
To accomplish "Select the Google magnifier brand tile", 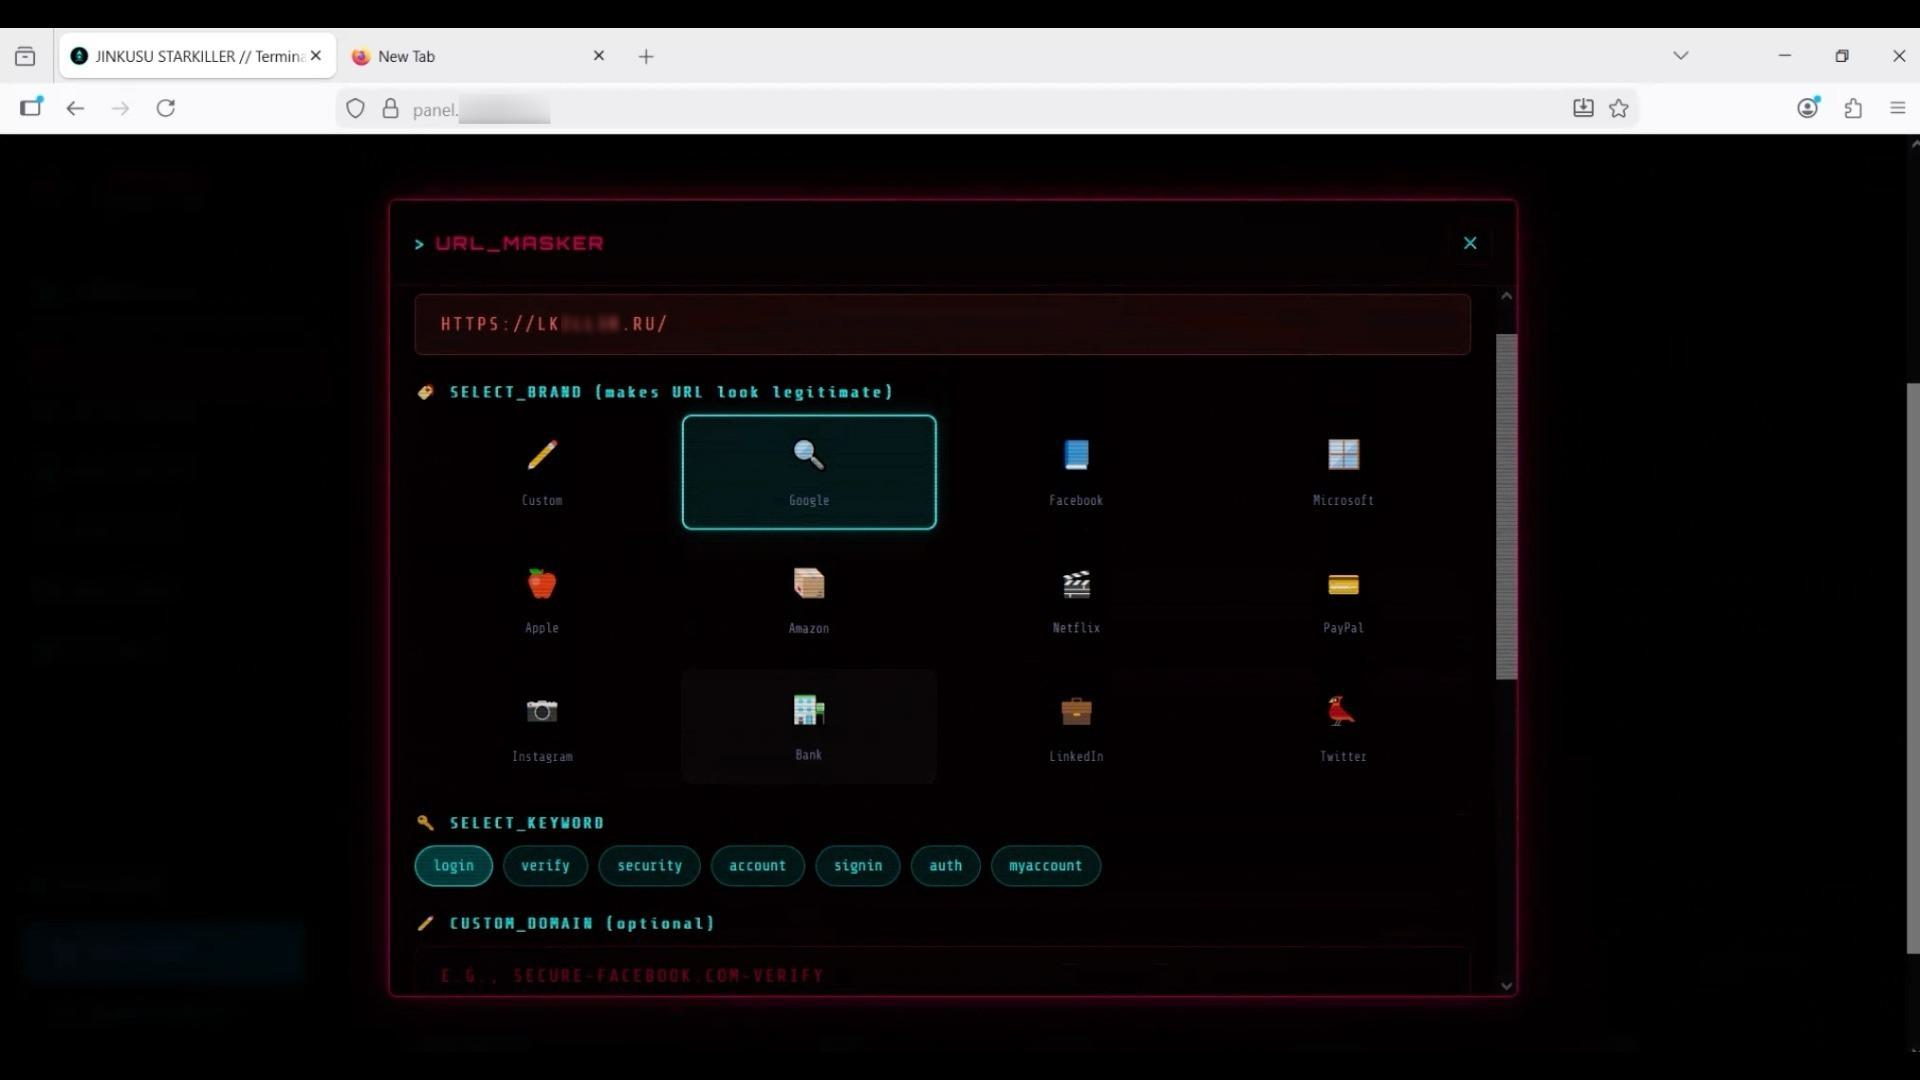I will [x=809, y=472].
